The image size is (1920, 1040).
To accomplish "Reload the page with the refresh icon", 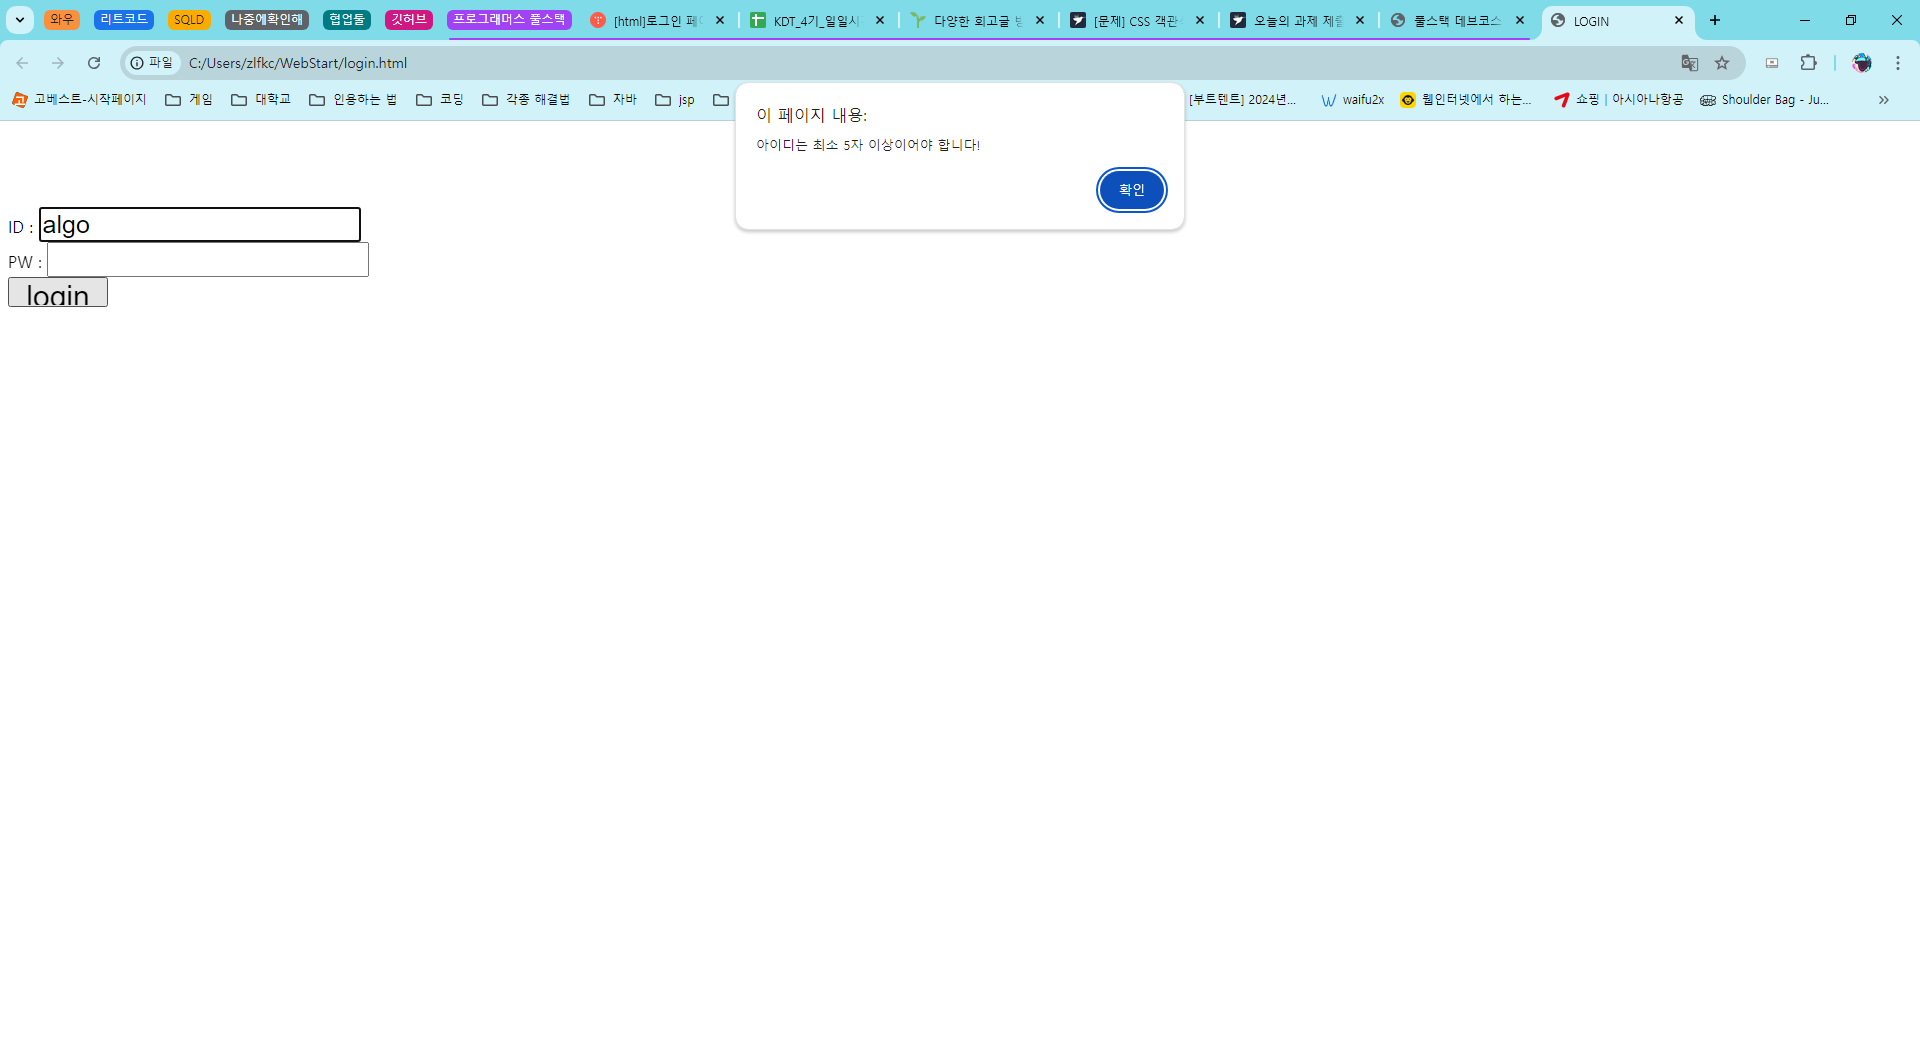I will (x=94, y=63).
